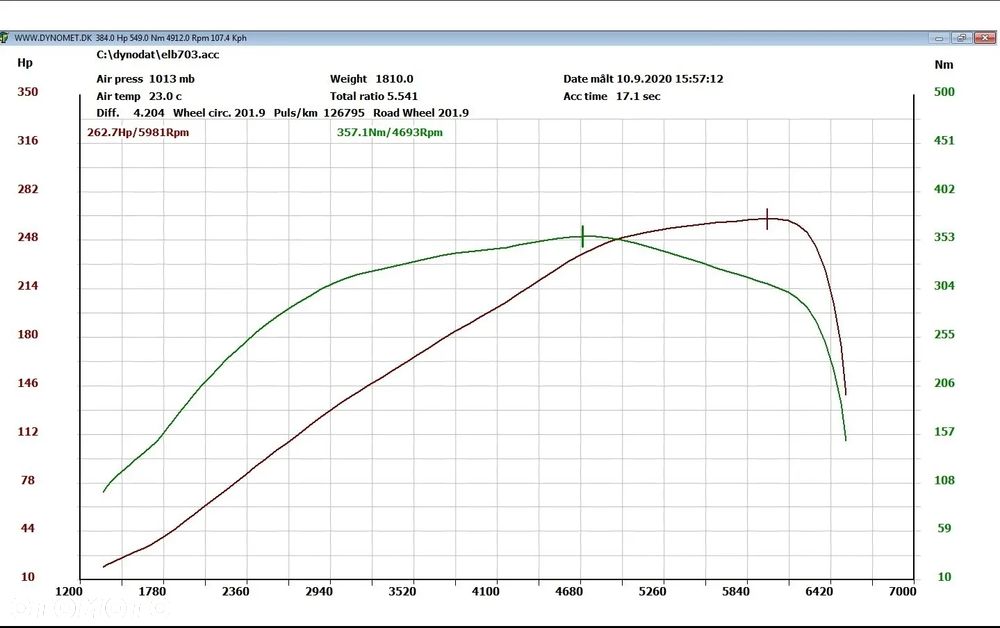Click the 5840 rpm axis label
1000x628 pixels.
tap(735, 592)
